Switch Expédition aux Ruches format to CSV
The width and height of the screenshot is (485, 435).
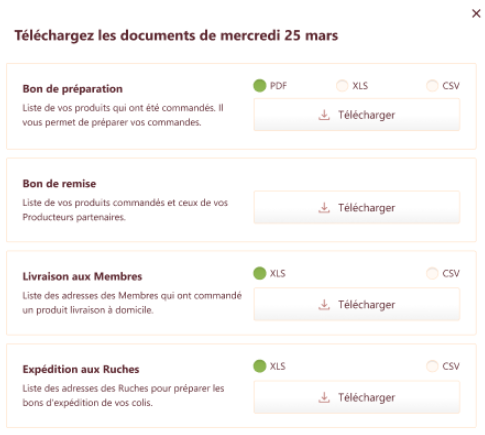tap(432, 366)
